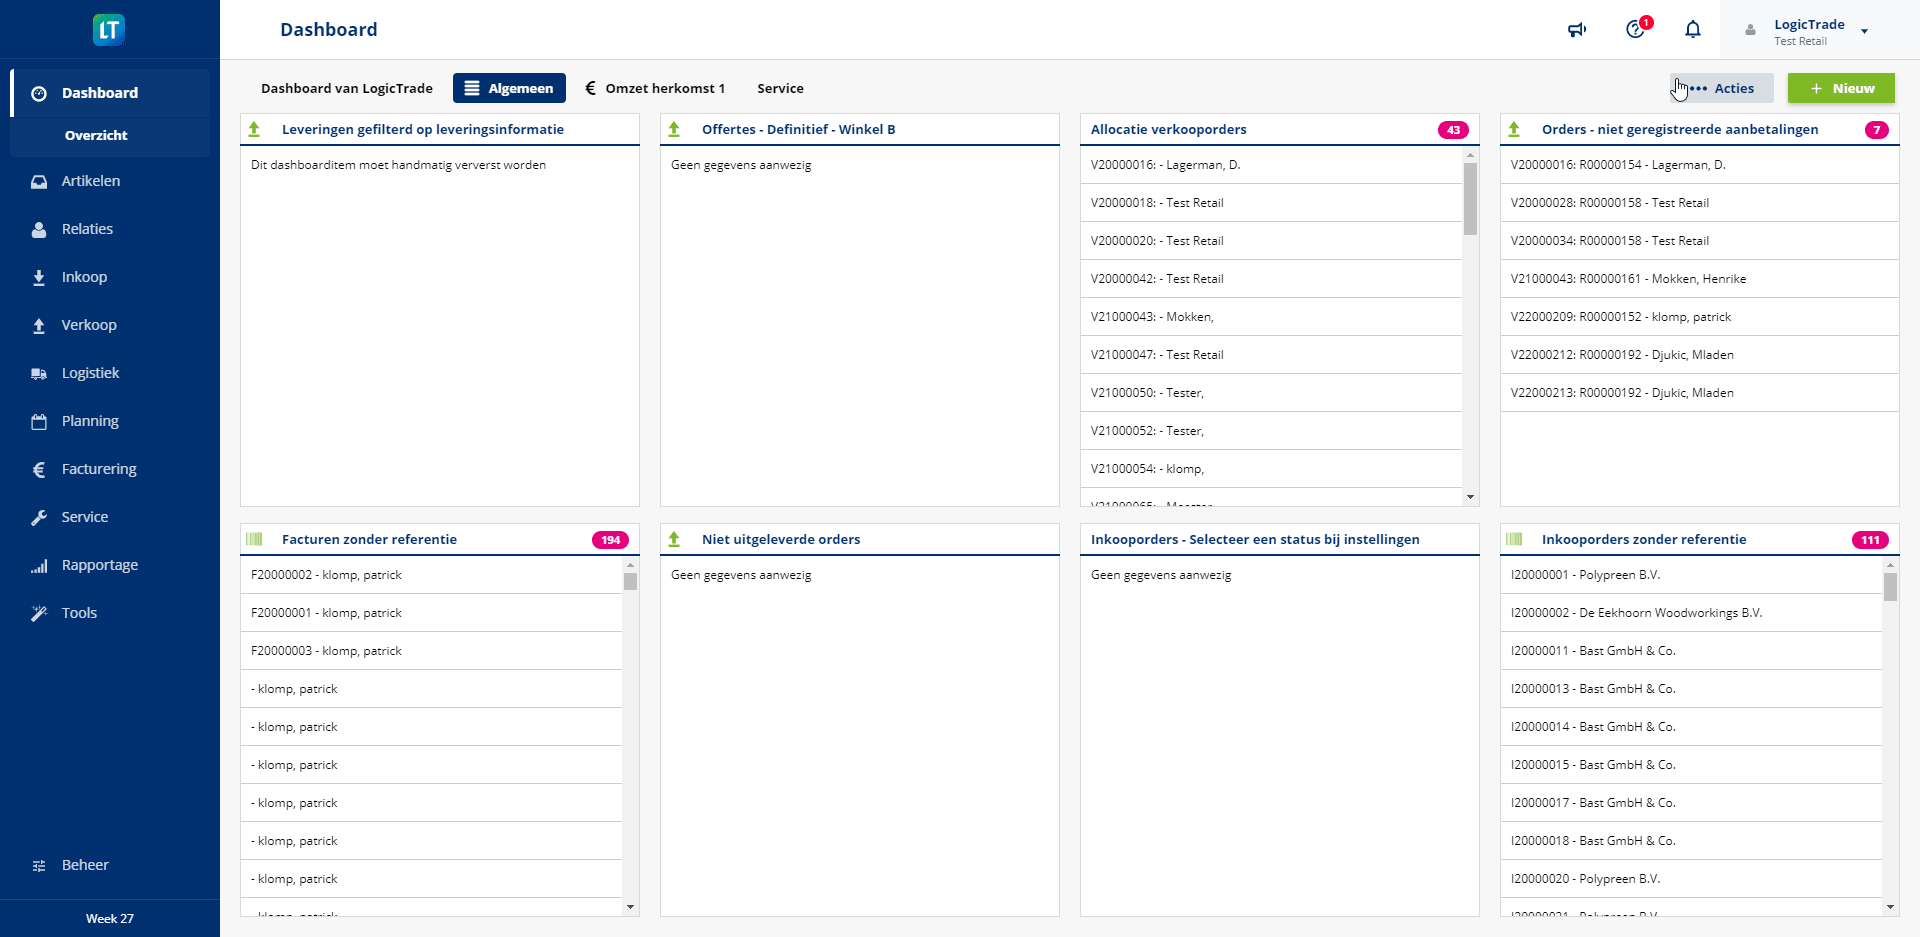Click the green Nieuw button
Screen dimensions: 1920x937
tap(1841, 88)
